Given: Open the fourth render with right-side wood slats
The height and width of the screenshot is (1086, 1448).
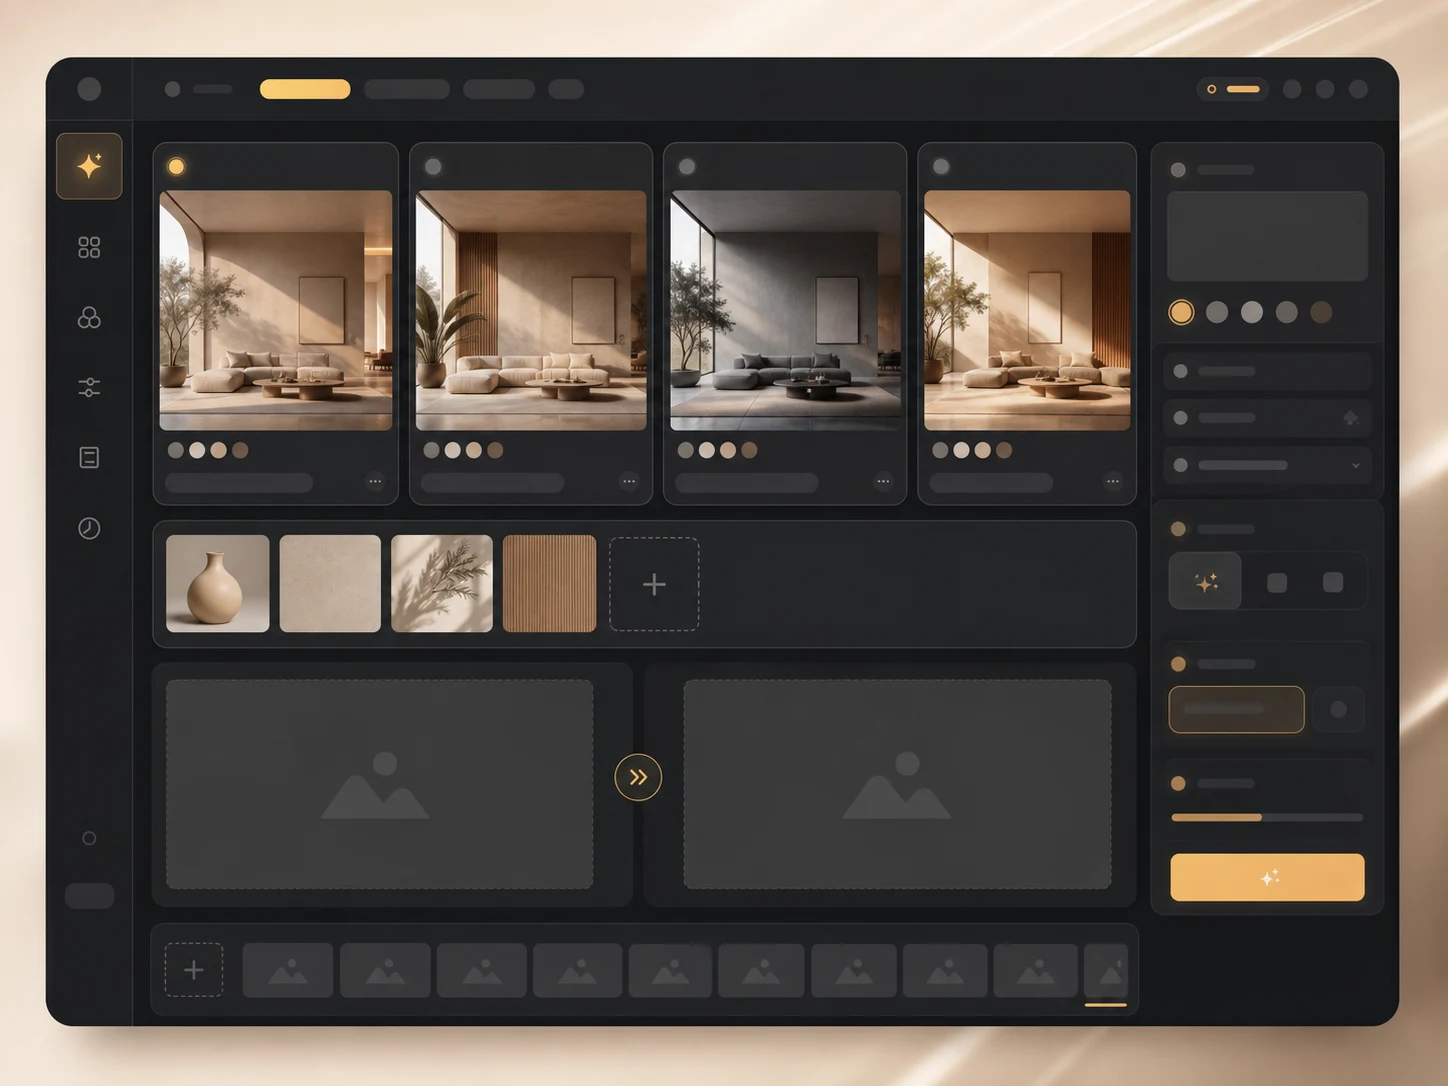Looking at the screenshot, I should coord(1027,310).
